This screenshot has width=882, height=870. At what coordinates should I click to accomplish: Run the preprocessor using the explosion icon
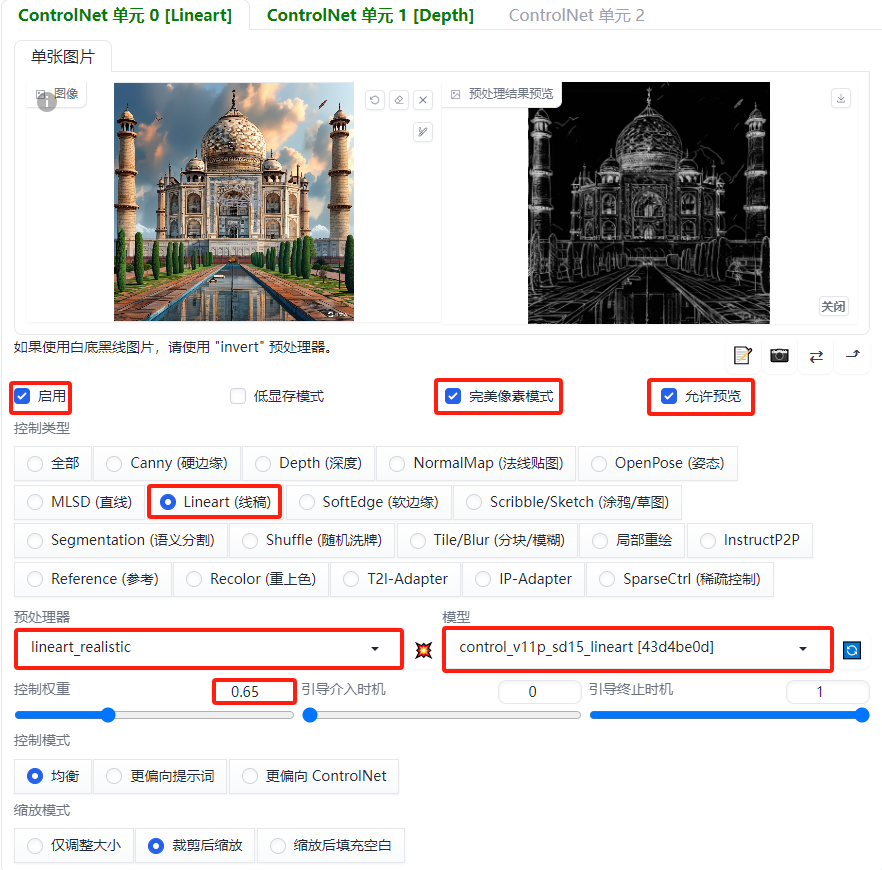(424, 649)
